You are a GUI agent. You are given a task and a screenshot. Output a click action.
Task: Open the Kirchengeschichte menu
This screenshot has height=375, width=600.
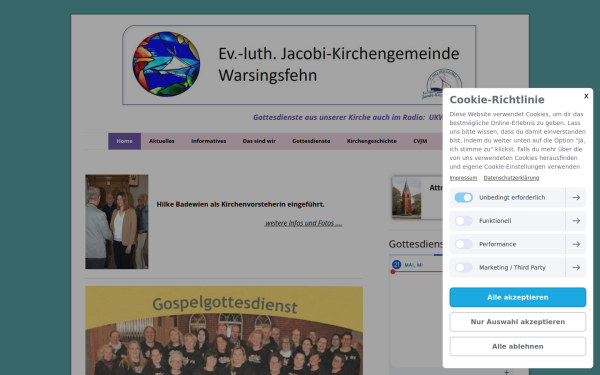(372, 141)
